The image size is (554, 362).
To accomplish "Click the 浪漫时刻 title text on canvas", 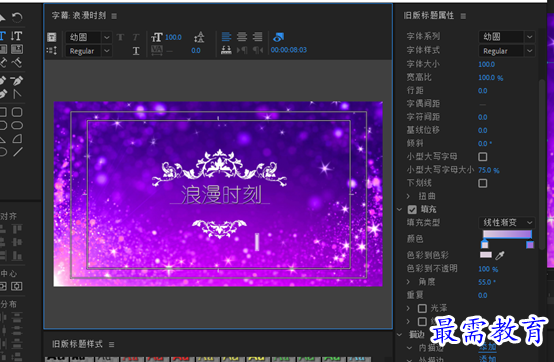I will [221, 195].
